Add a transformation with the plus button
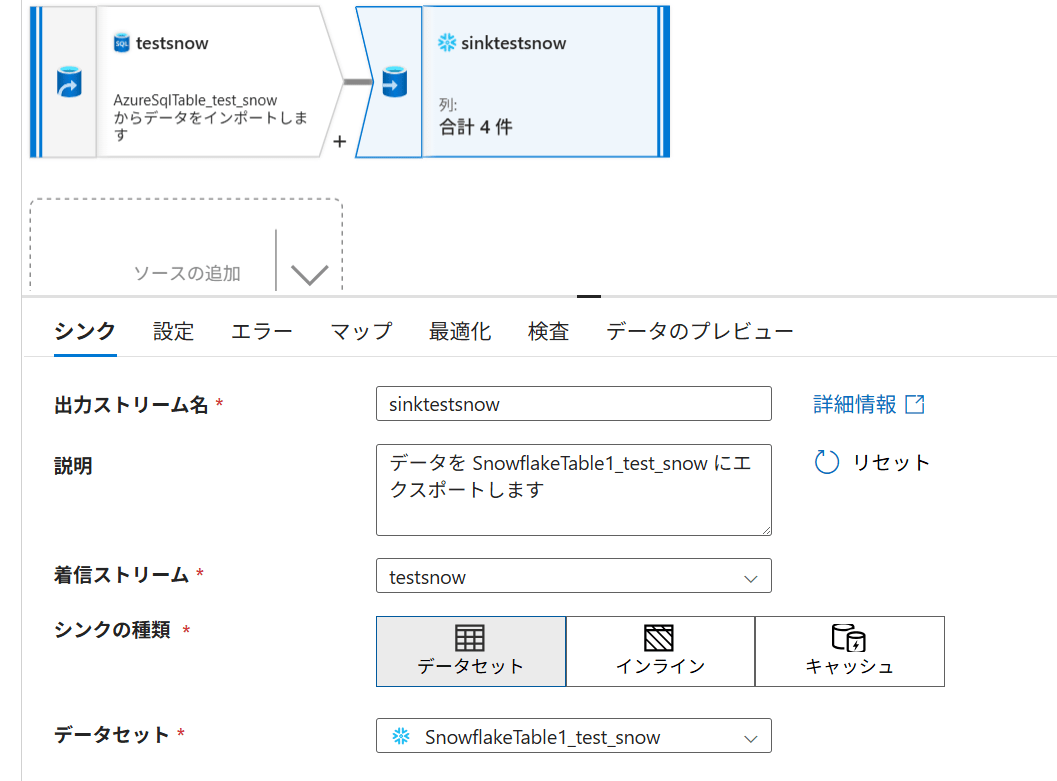Viewport: 1057px width, 781px height. point(340,142)
